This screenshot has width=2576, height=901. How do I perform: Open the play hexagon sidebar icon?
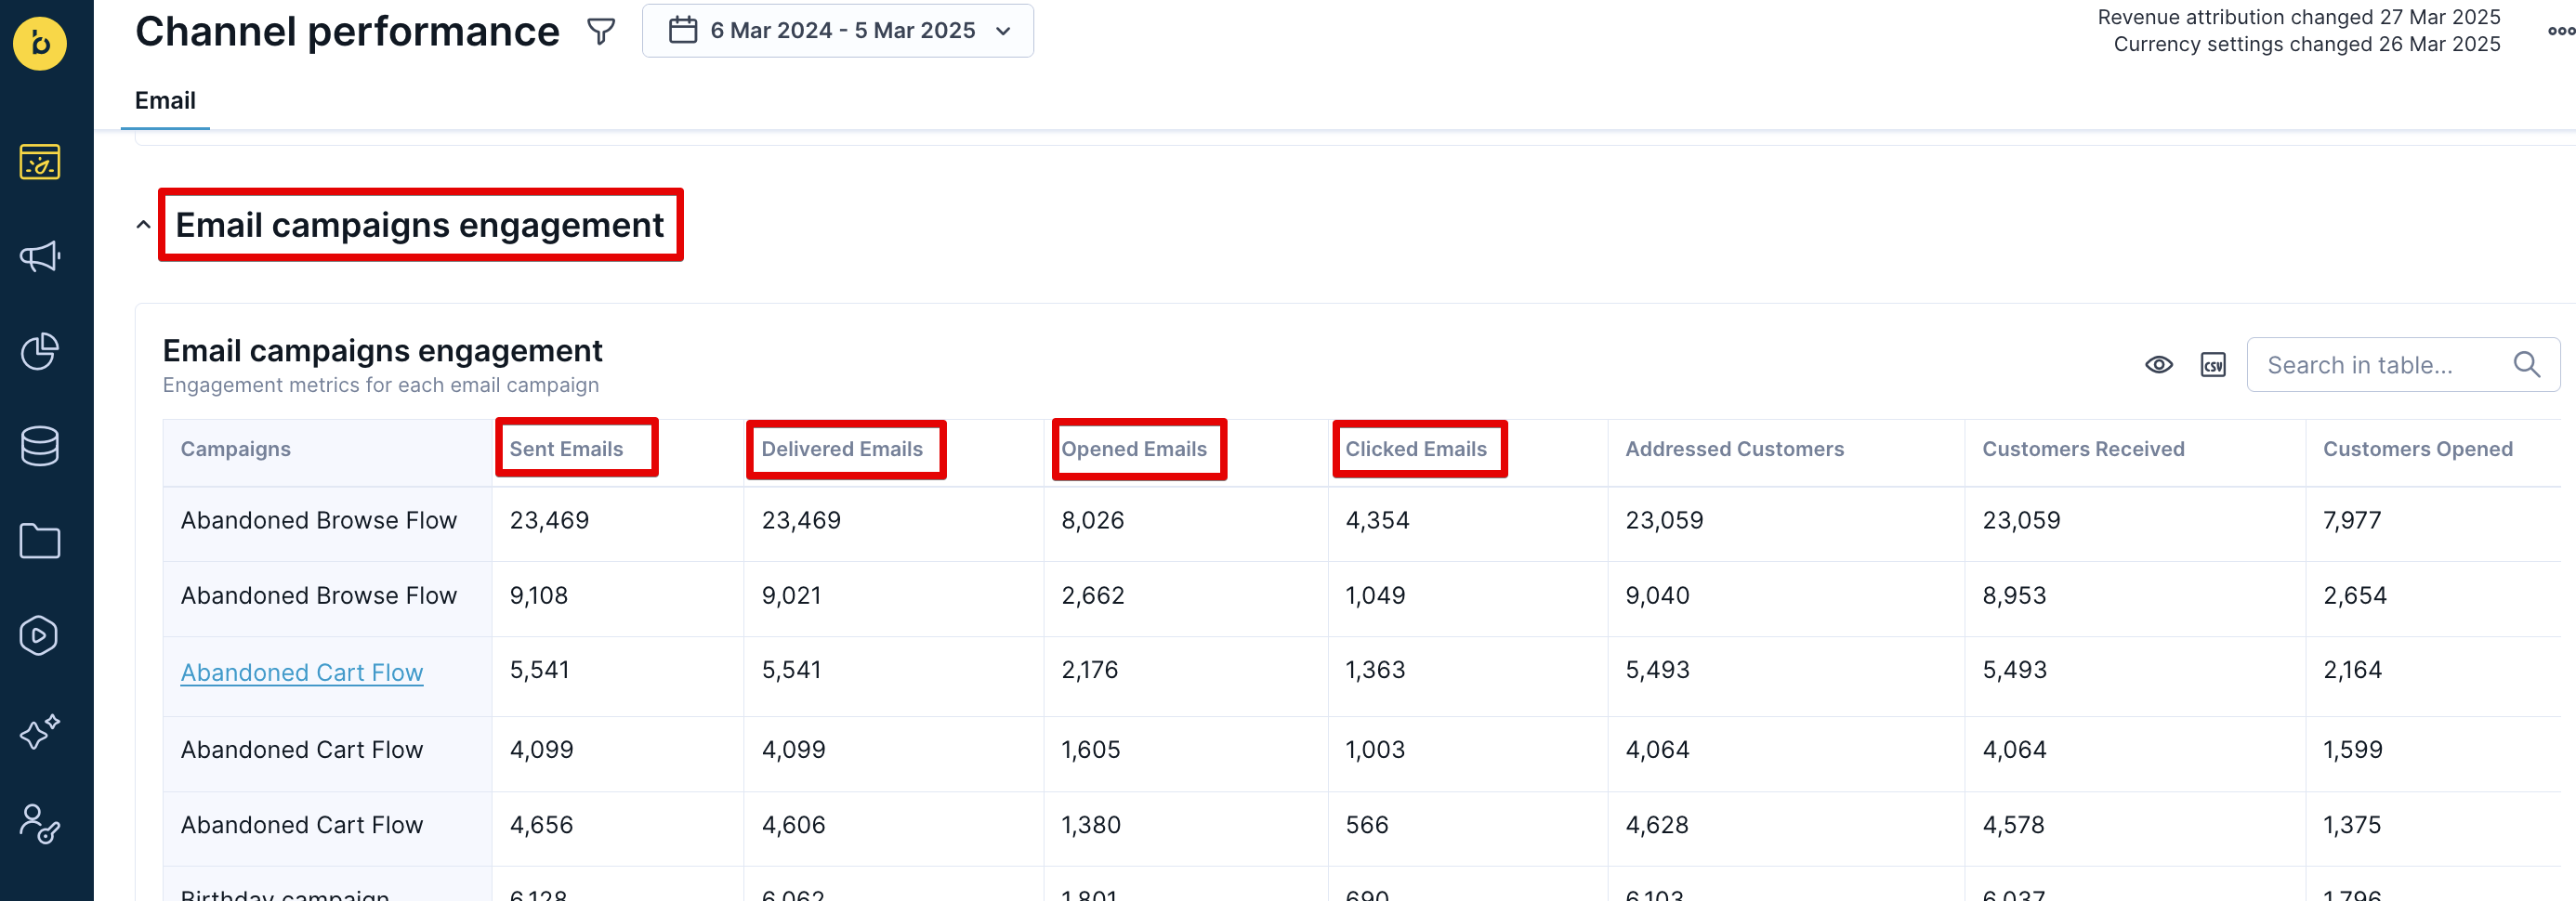[x=40, y=635]
